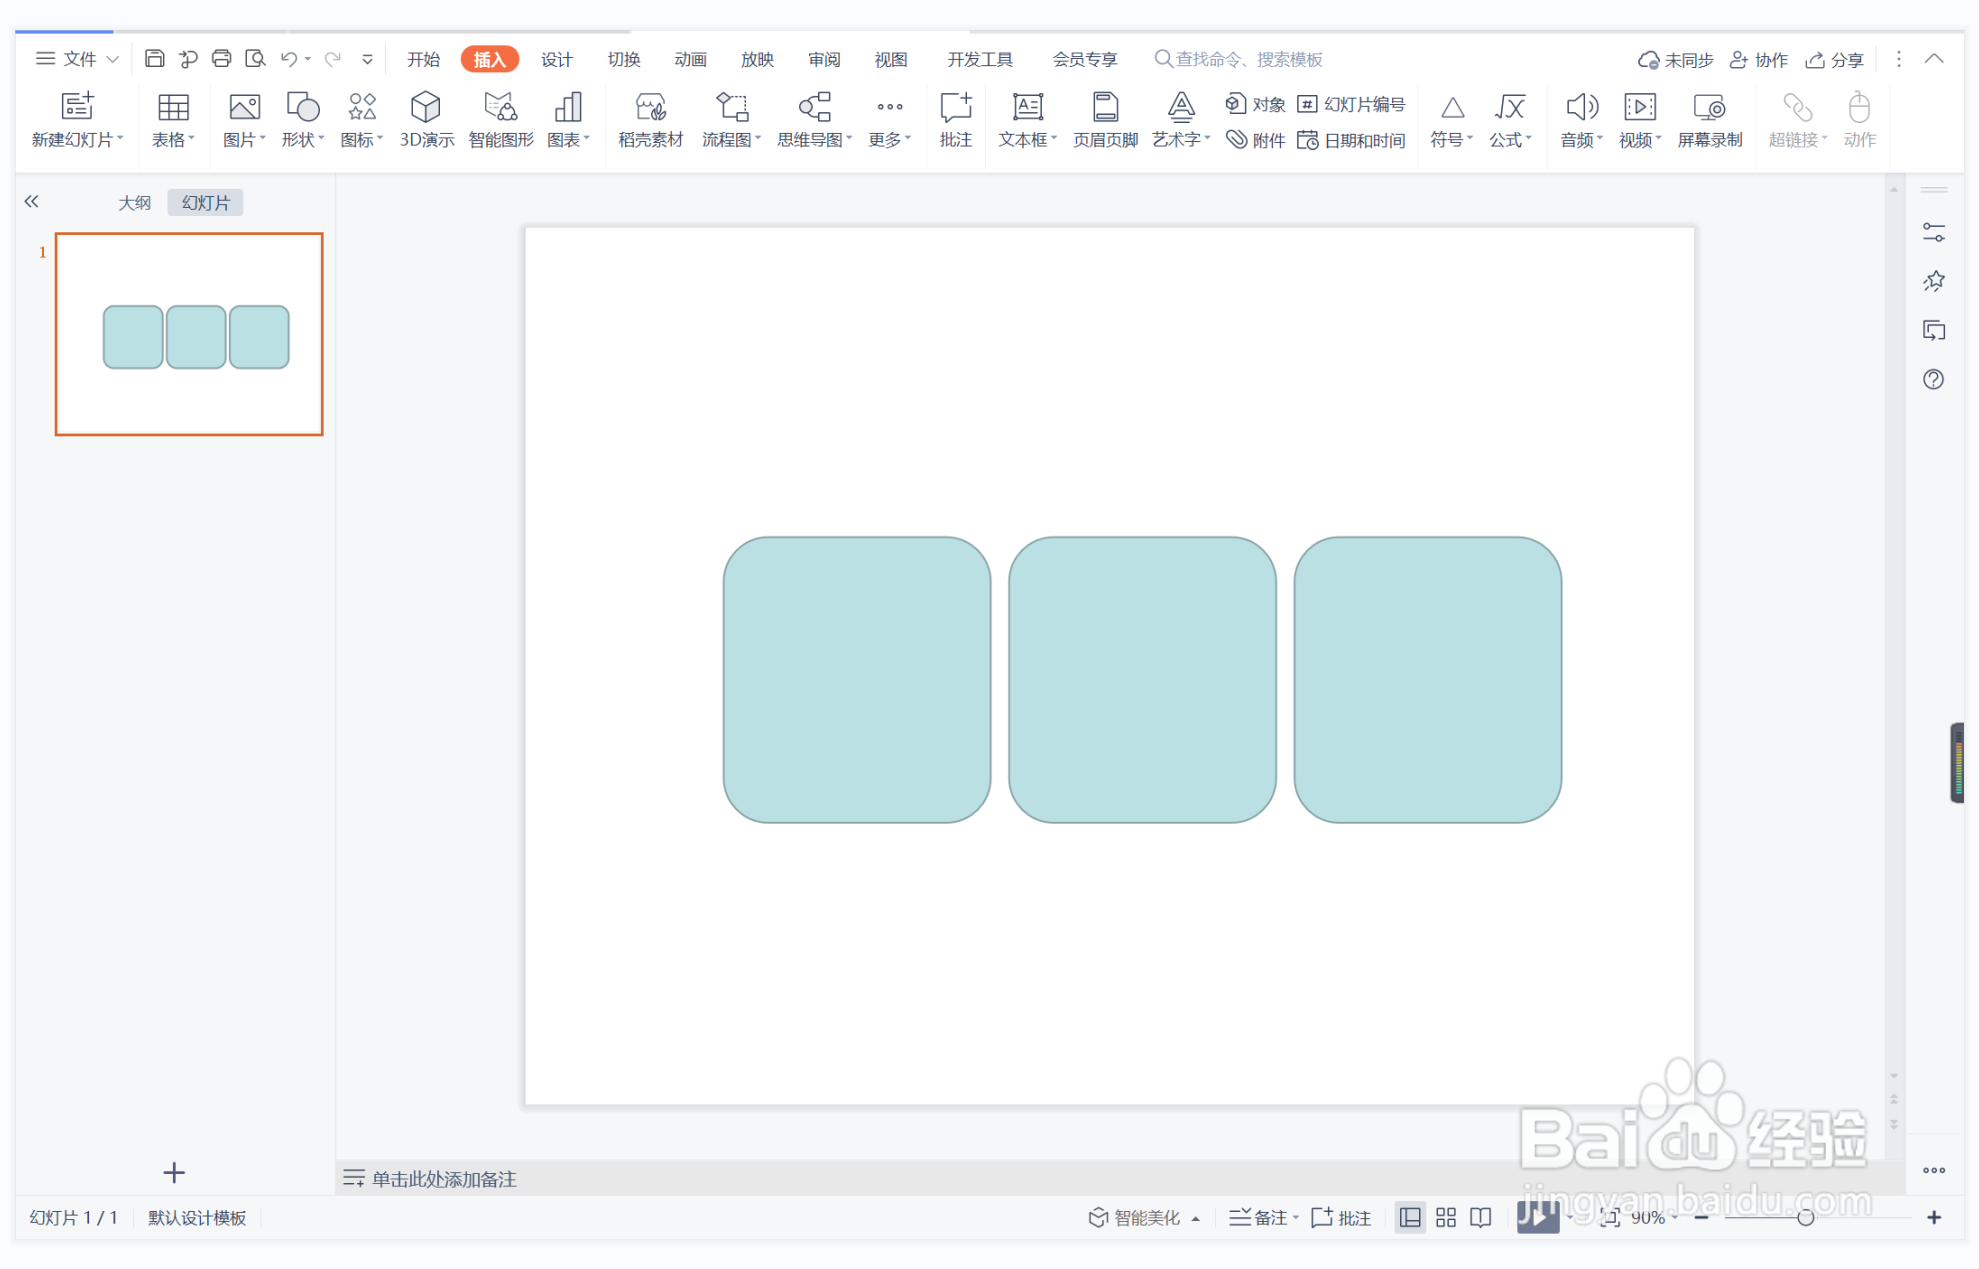Viewport: 1979px width, 1269px height.
Task: Expand the 形状 shapes dropdown
Action: (x=302, y=119)
